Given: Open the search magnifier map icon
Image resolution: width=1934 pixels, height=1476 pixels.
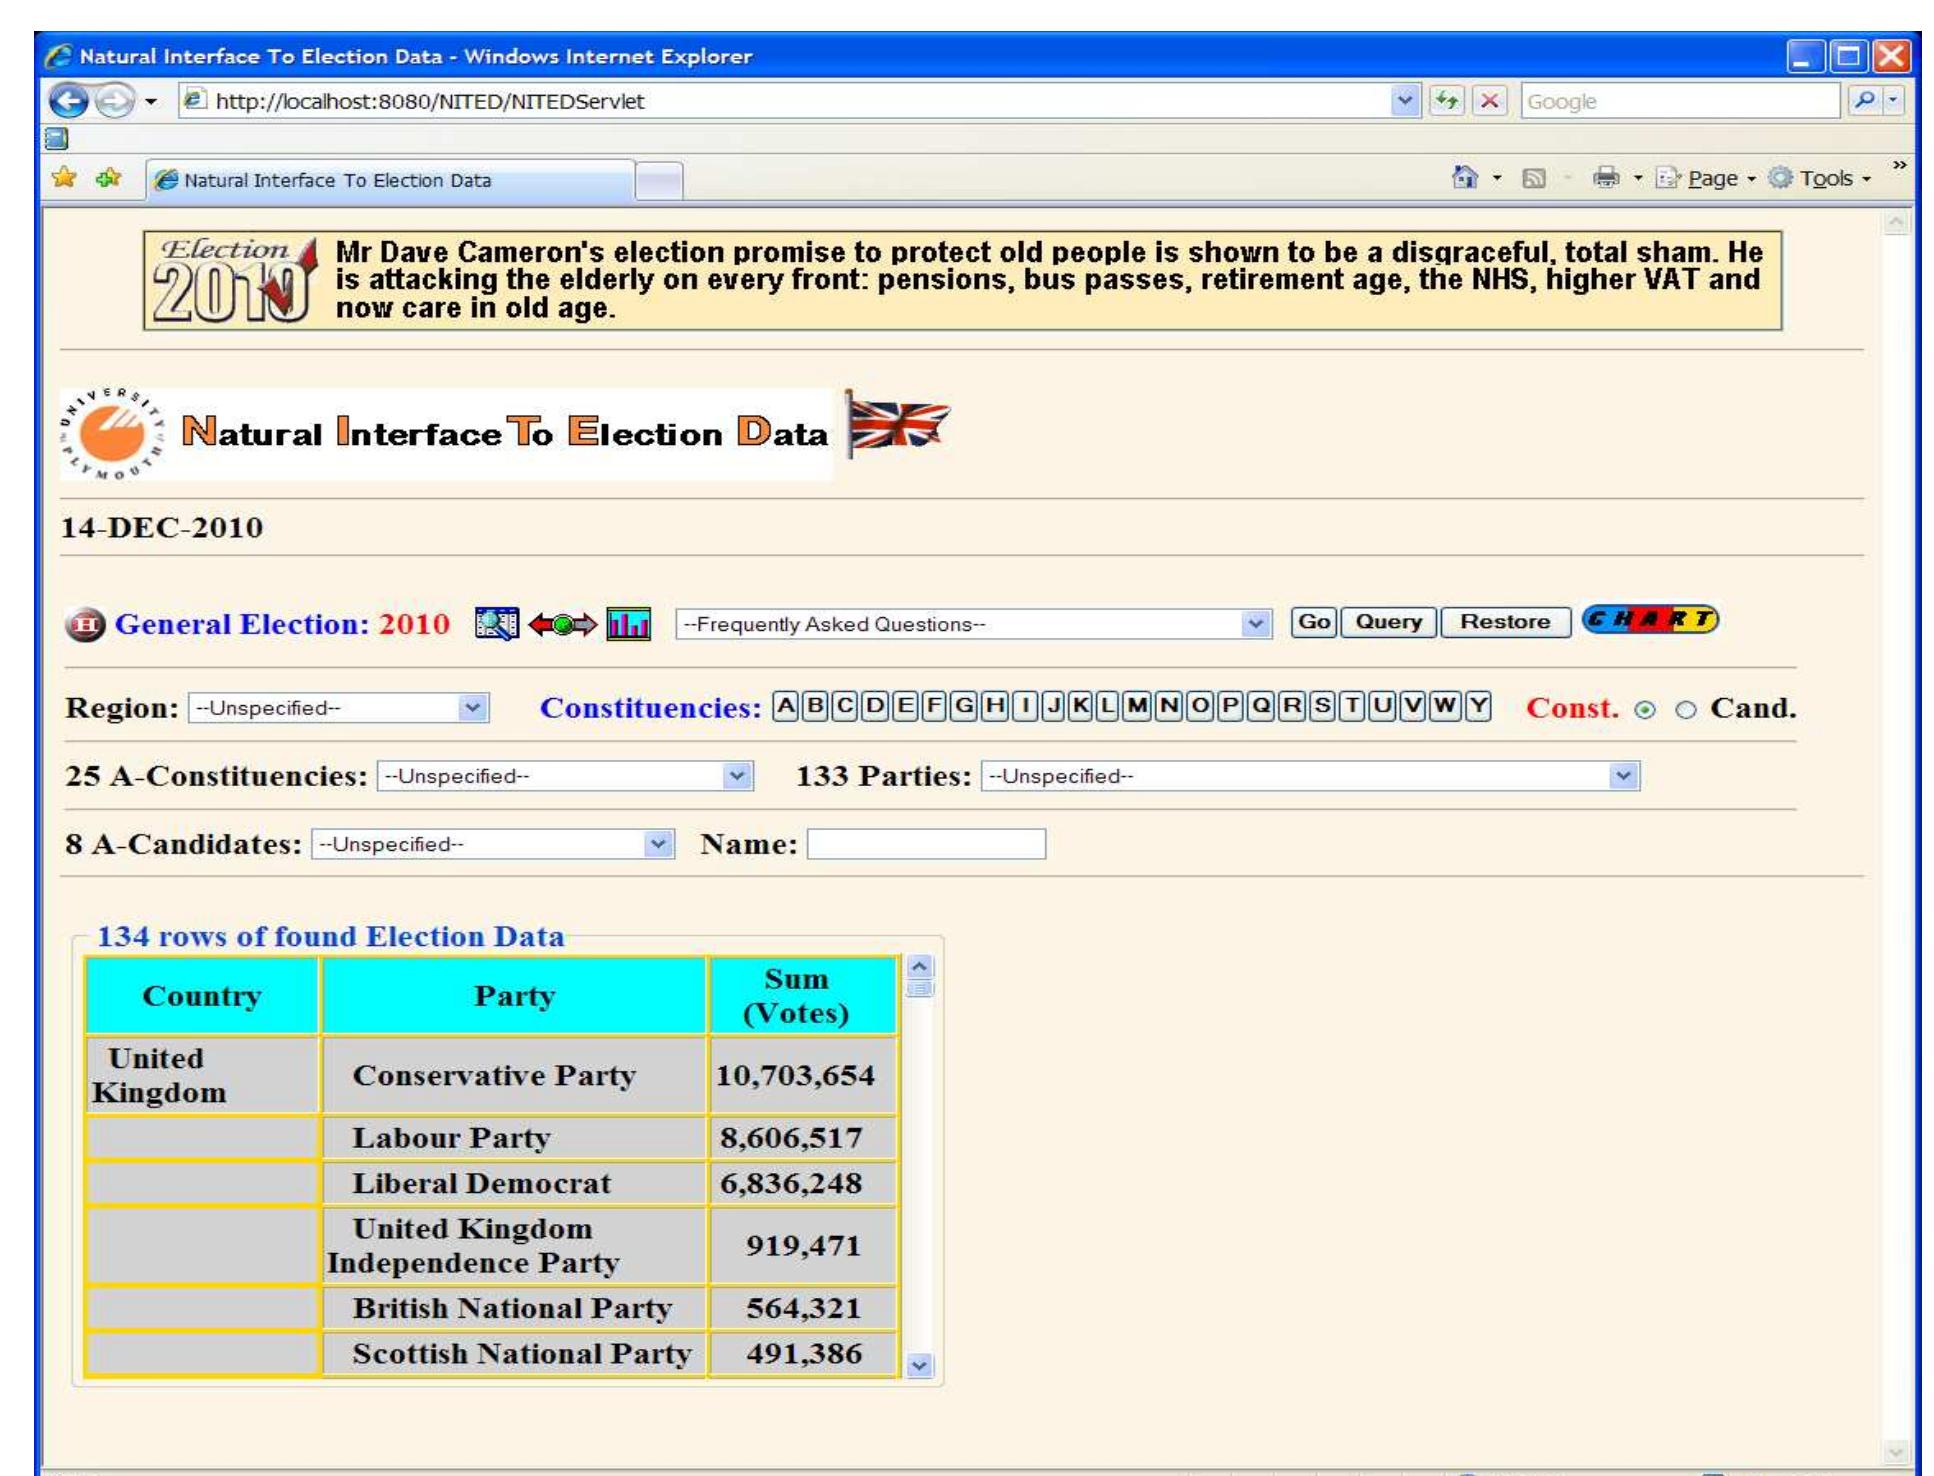Looking at the screenshot, I should 497,624.
